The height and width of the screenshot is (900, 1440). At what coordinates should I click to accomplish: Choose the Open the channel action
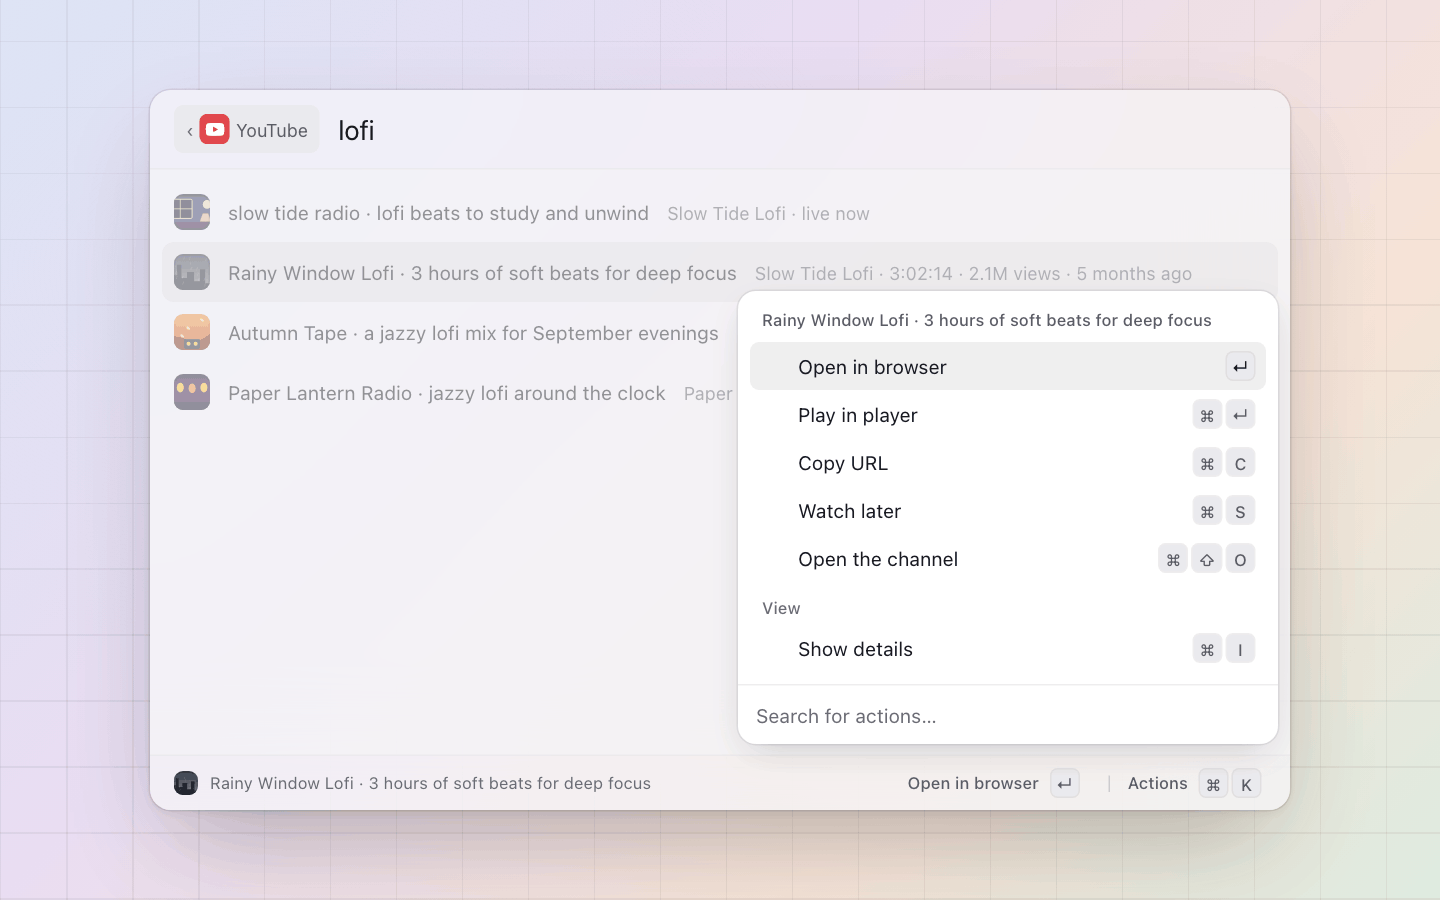pos(1008,559)
